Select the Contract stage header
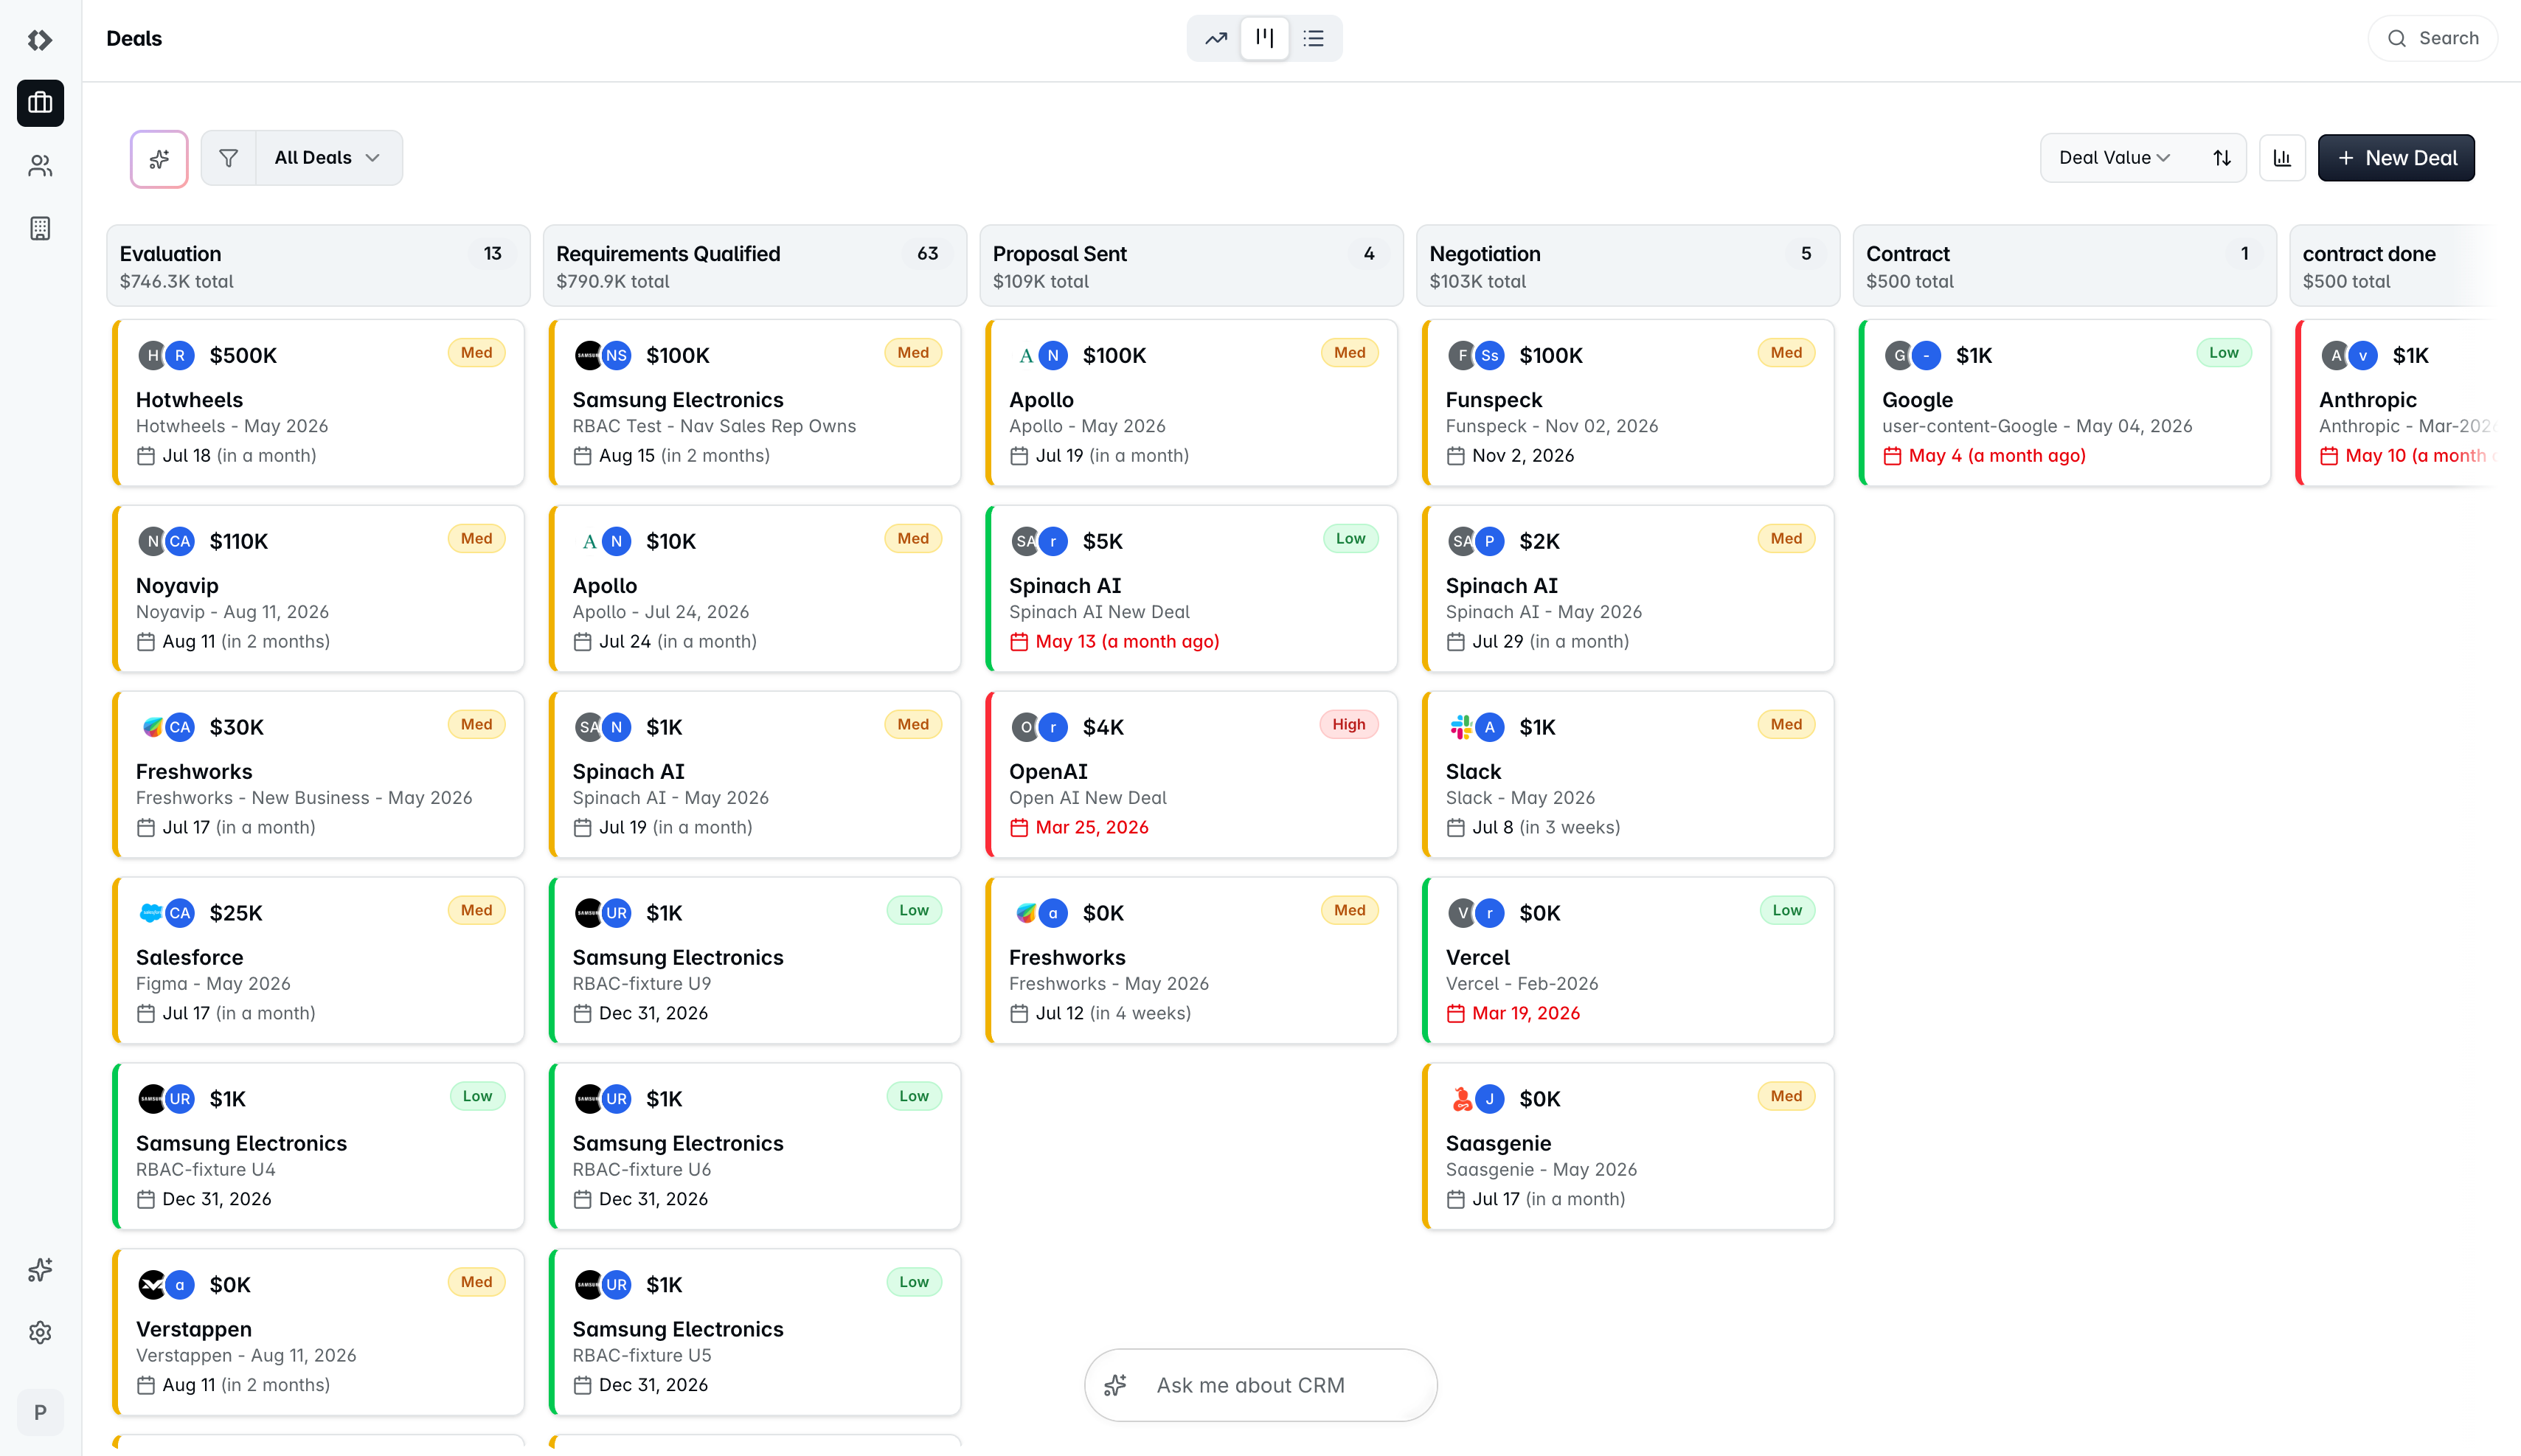The image size is (2521, 1456). pos(2064,266)
